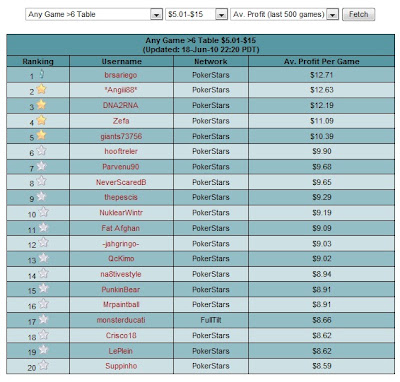Click the $8.59 profit value

click(322, 366)
